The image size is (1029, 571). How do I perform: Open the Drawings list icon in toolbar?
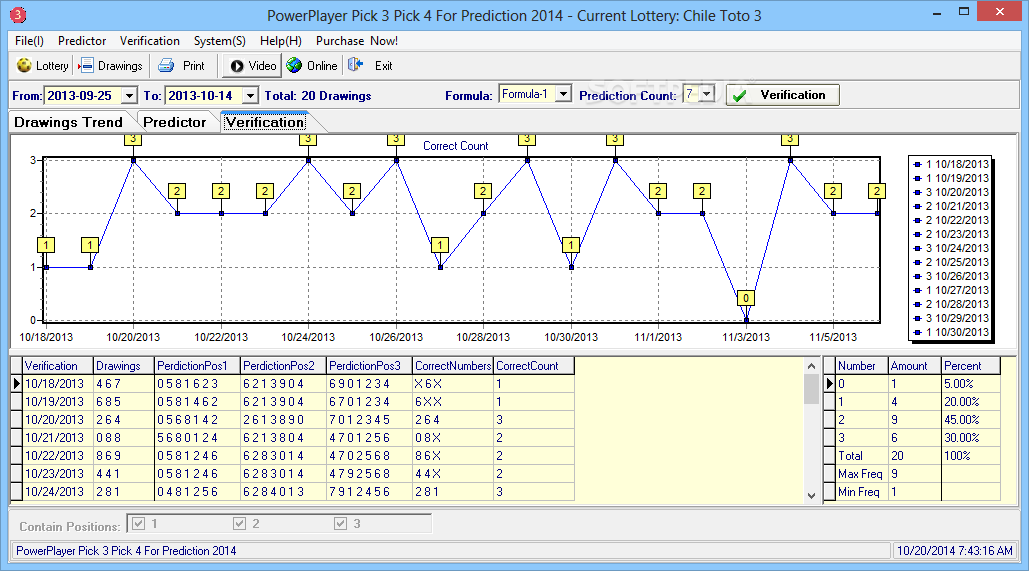coord(86,66)
